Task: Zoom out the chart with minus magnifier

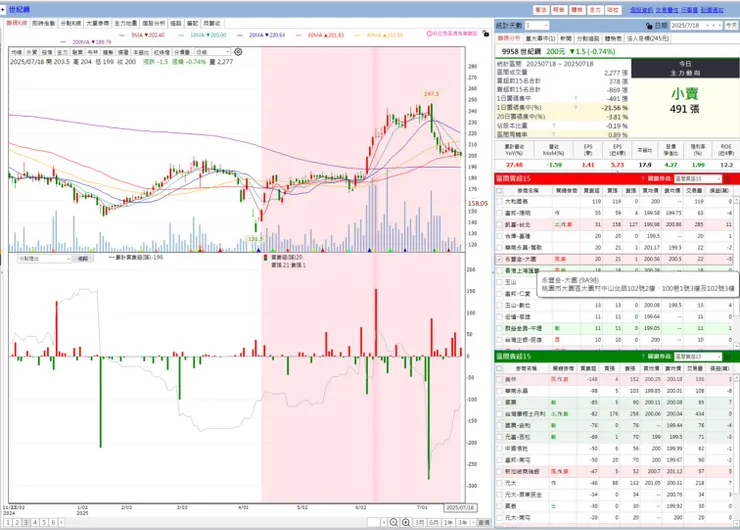Action: coord(394,522)
